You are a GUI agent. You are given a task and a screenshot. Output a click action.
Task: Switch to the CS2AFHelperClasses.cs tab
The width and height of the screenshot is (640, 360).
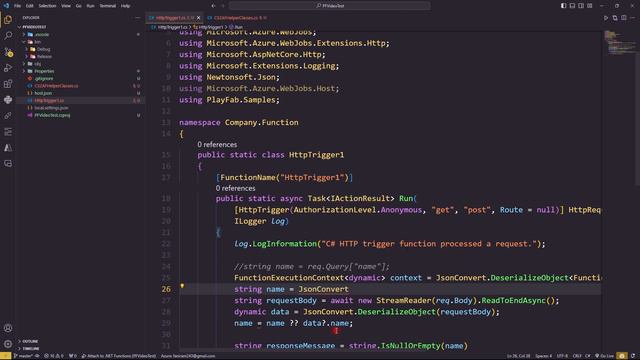point(237,18)
